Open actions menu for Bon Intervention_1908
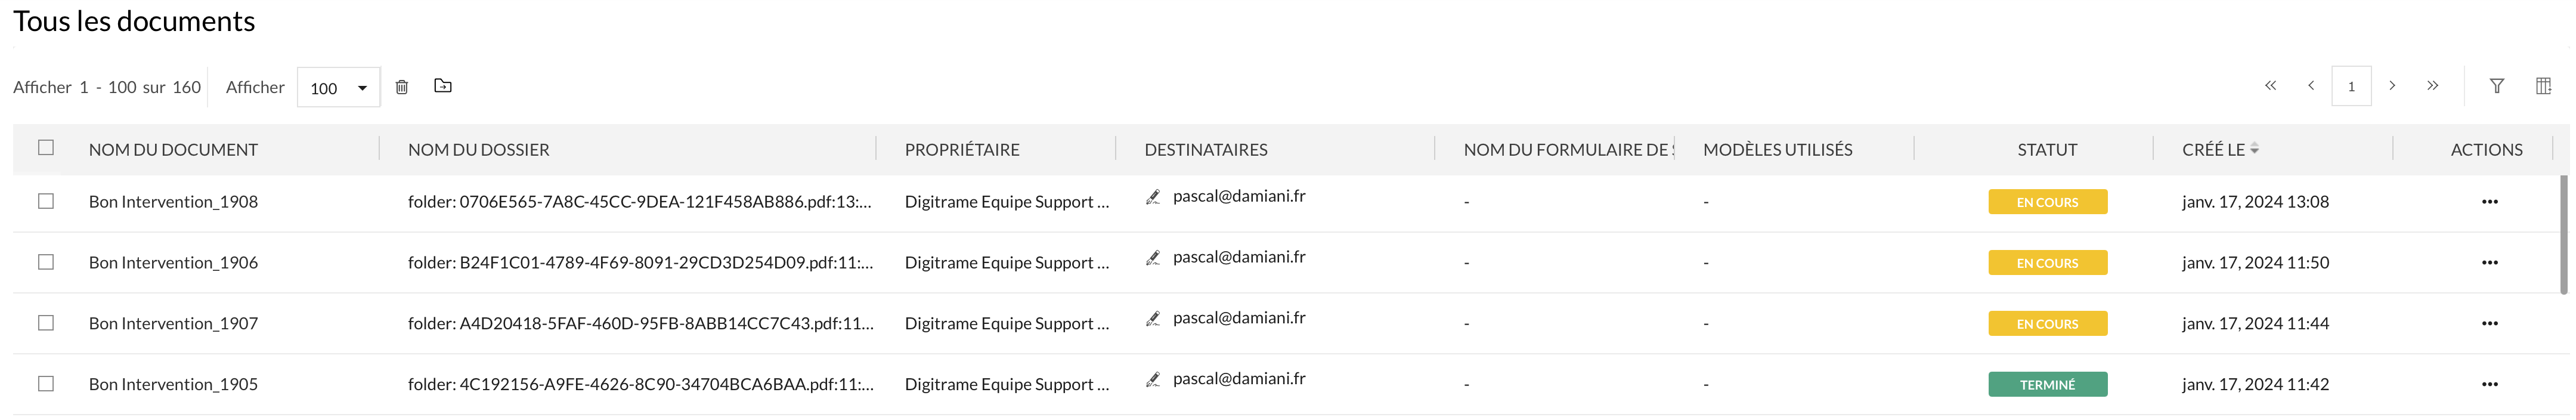Viewport: 2576px width, 420px height. pyautogui.click(x=2489, y=202)
